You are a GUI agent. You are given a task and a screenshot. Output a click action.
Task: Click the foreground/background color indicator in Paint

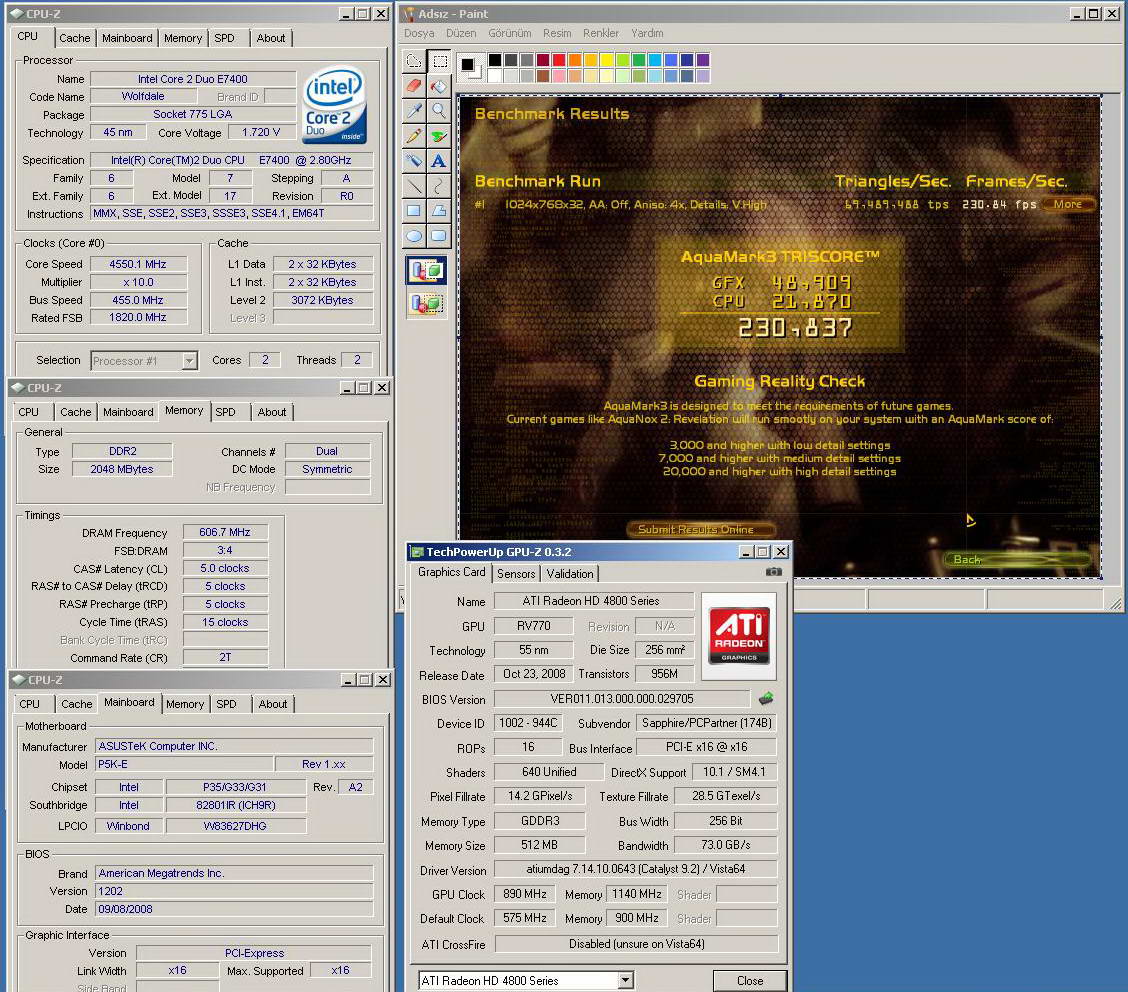pyautogui.click(x=470, y=67)
